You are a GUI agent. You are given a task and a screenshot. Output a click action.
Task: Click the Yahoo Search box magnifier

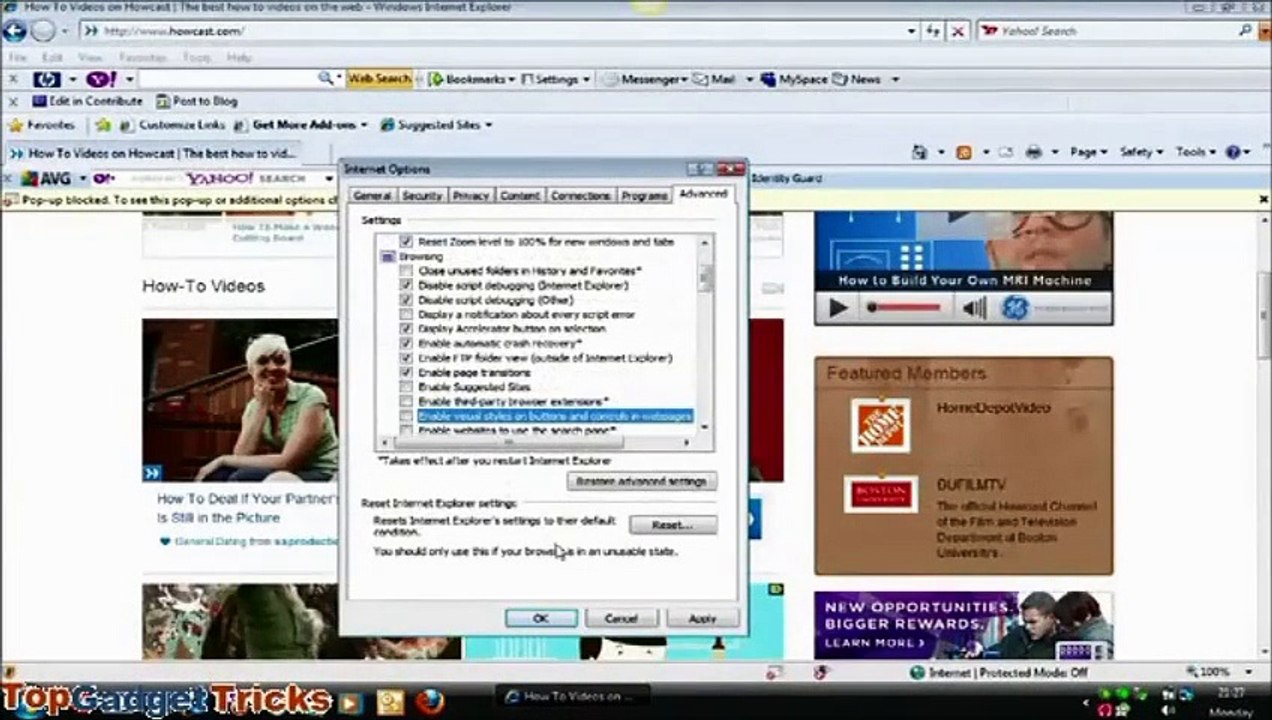(x=1245, y=31)
